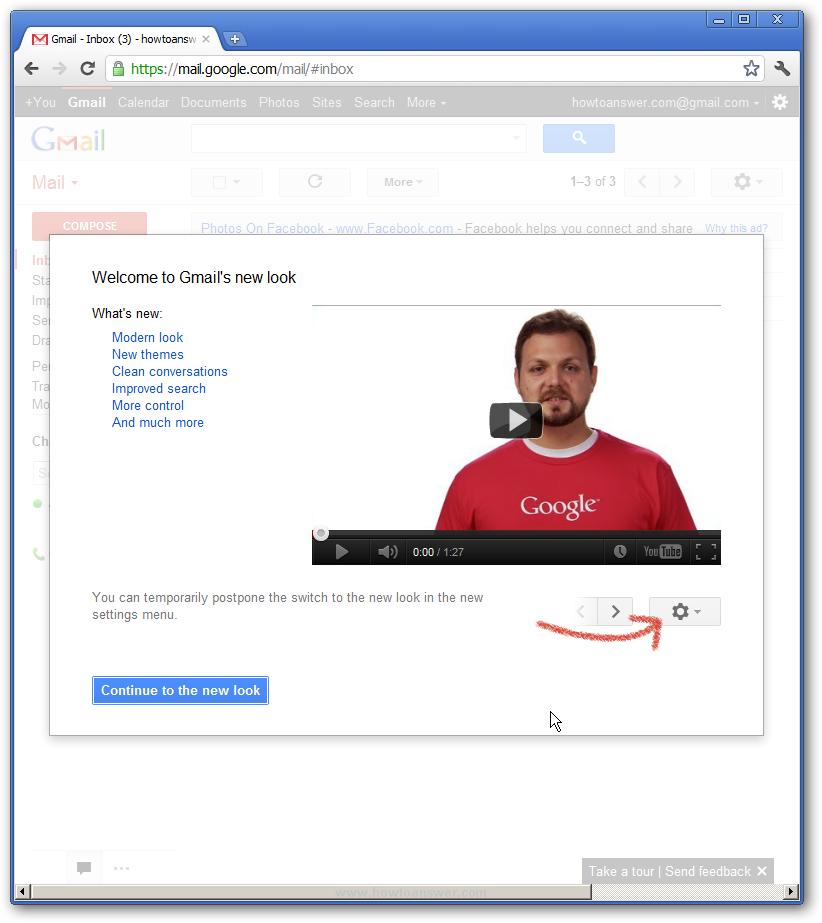Click the browser forward arrow
822x923 pixels.
[x=59, y=69]
